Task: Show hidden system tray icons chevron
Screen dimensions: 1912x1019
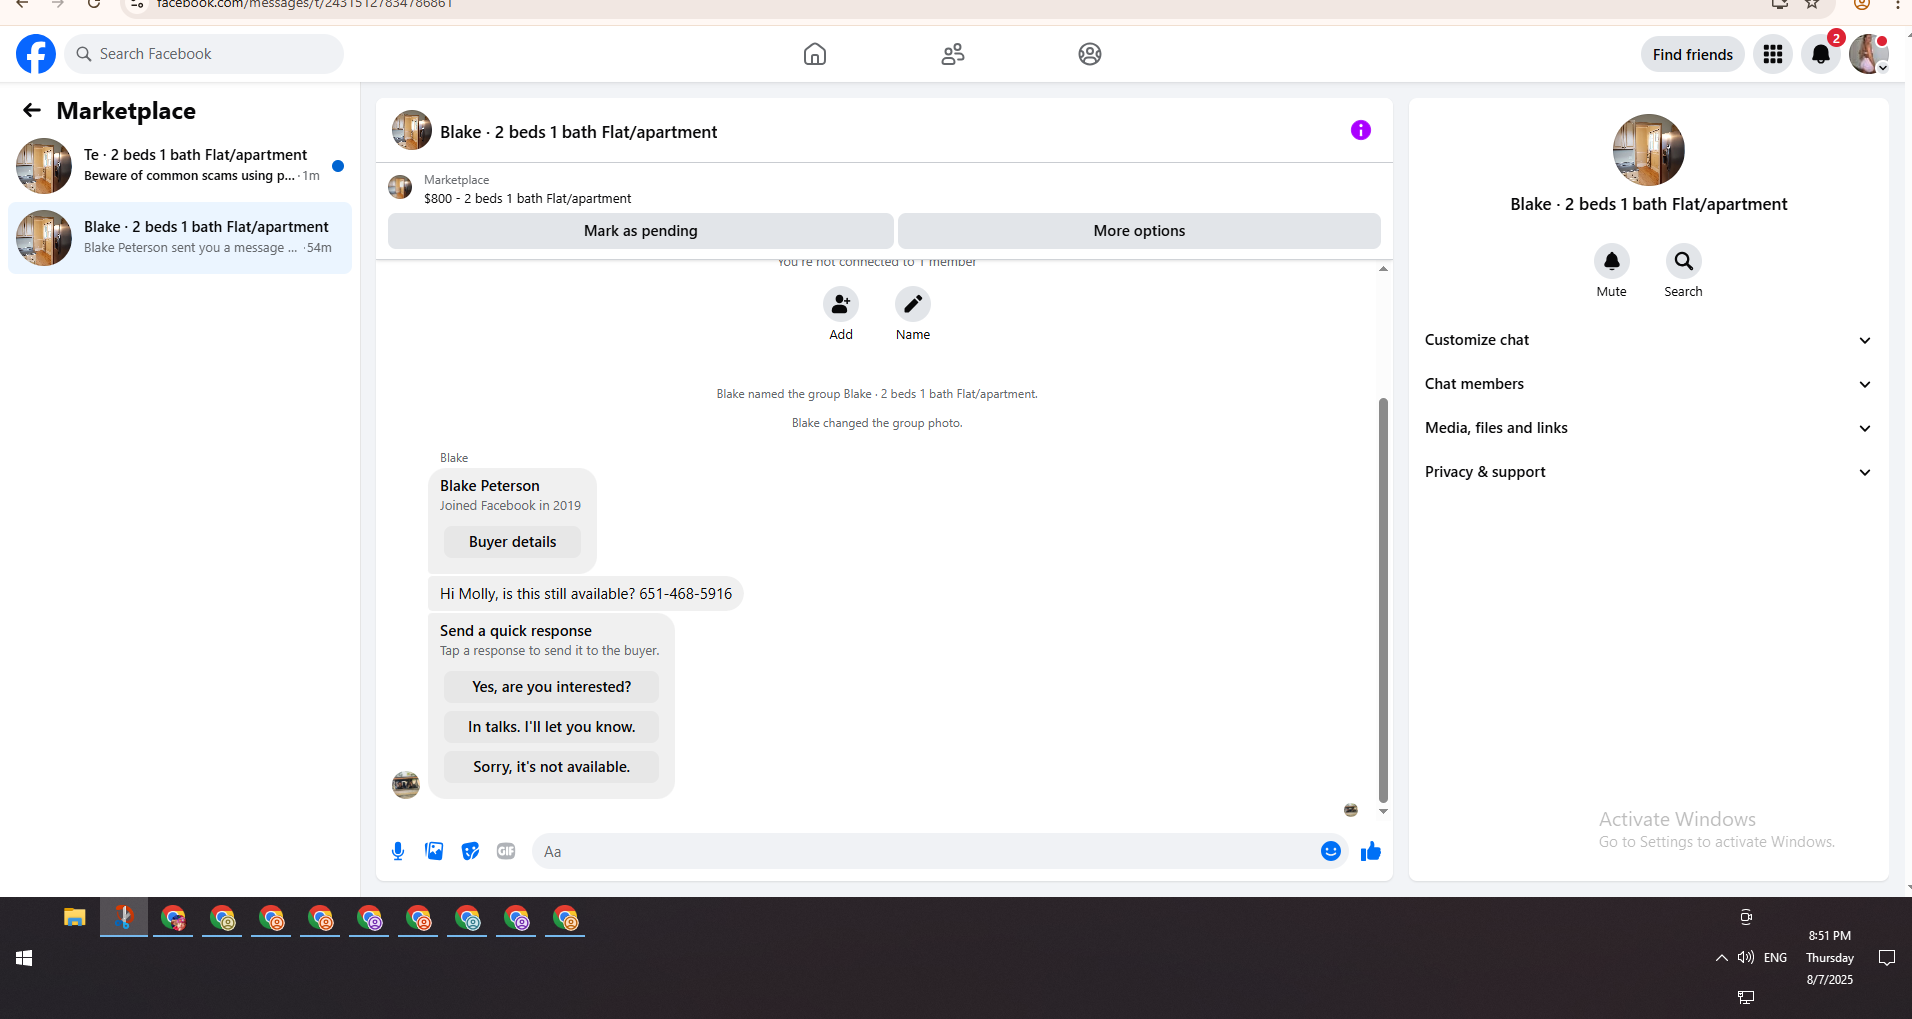Action: [1722, 958]
